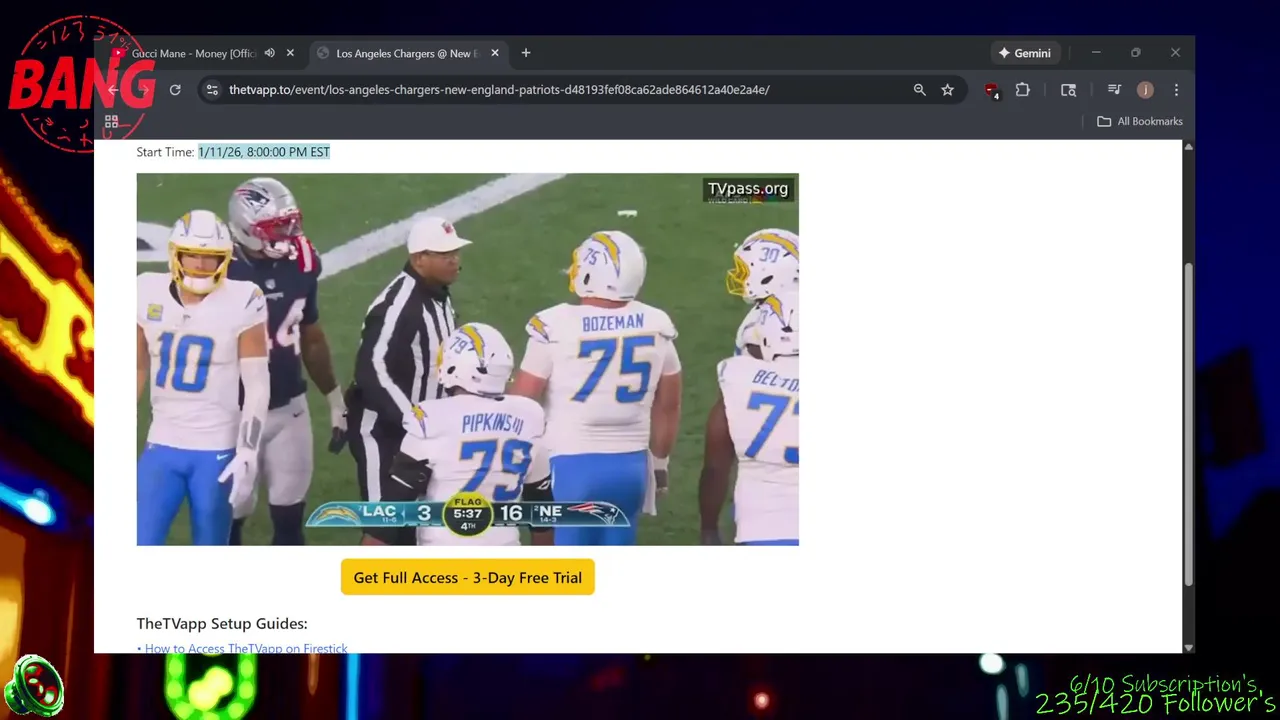
Task: Click the scrollbar down arrow
Action: (1188, 647)
